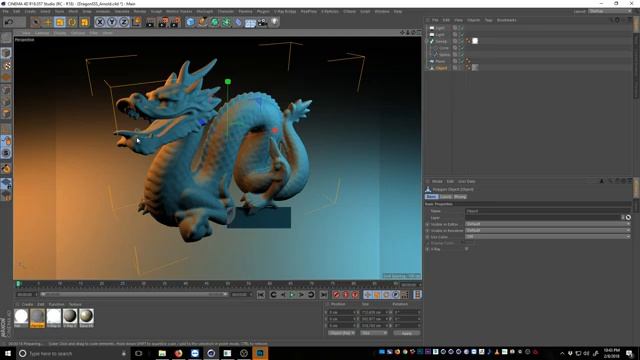Open the Use Color dropdown
This screenshot has height=360, width=640.
pyautogui.click(x=548, y=237)
